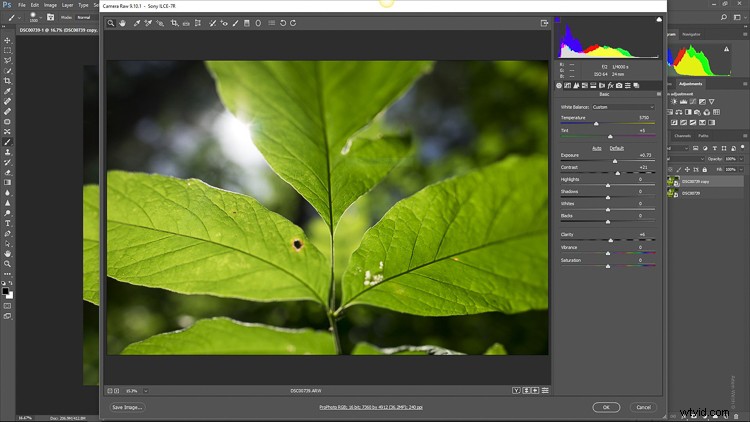Click the OK button
The image size is (750, 422).
(606, 407)
